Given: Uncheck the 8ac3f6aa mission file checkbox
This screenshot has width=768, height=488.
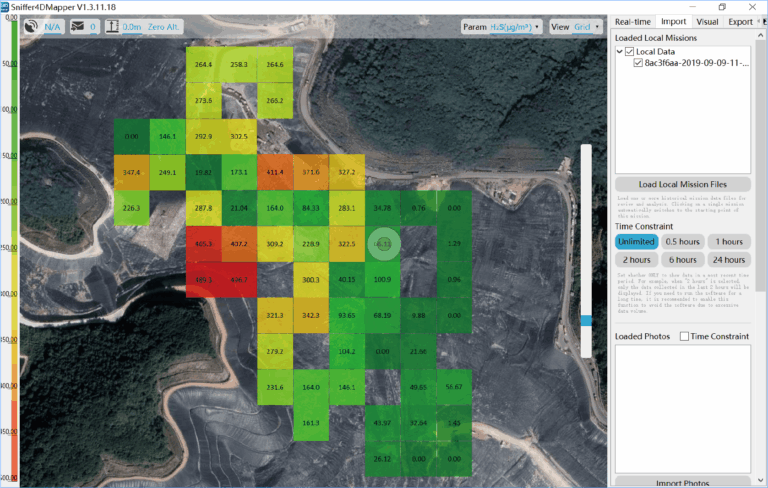Looking at the screenshot, I should pyautogui.click(x=638, y=63).
